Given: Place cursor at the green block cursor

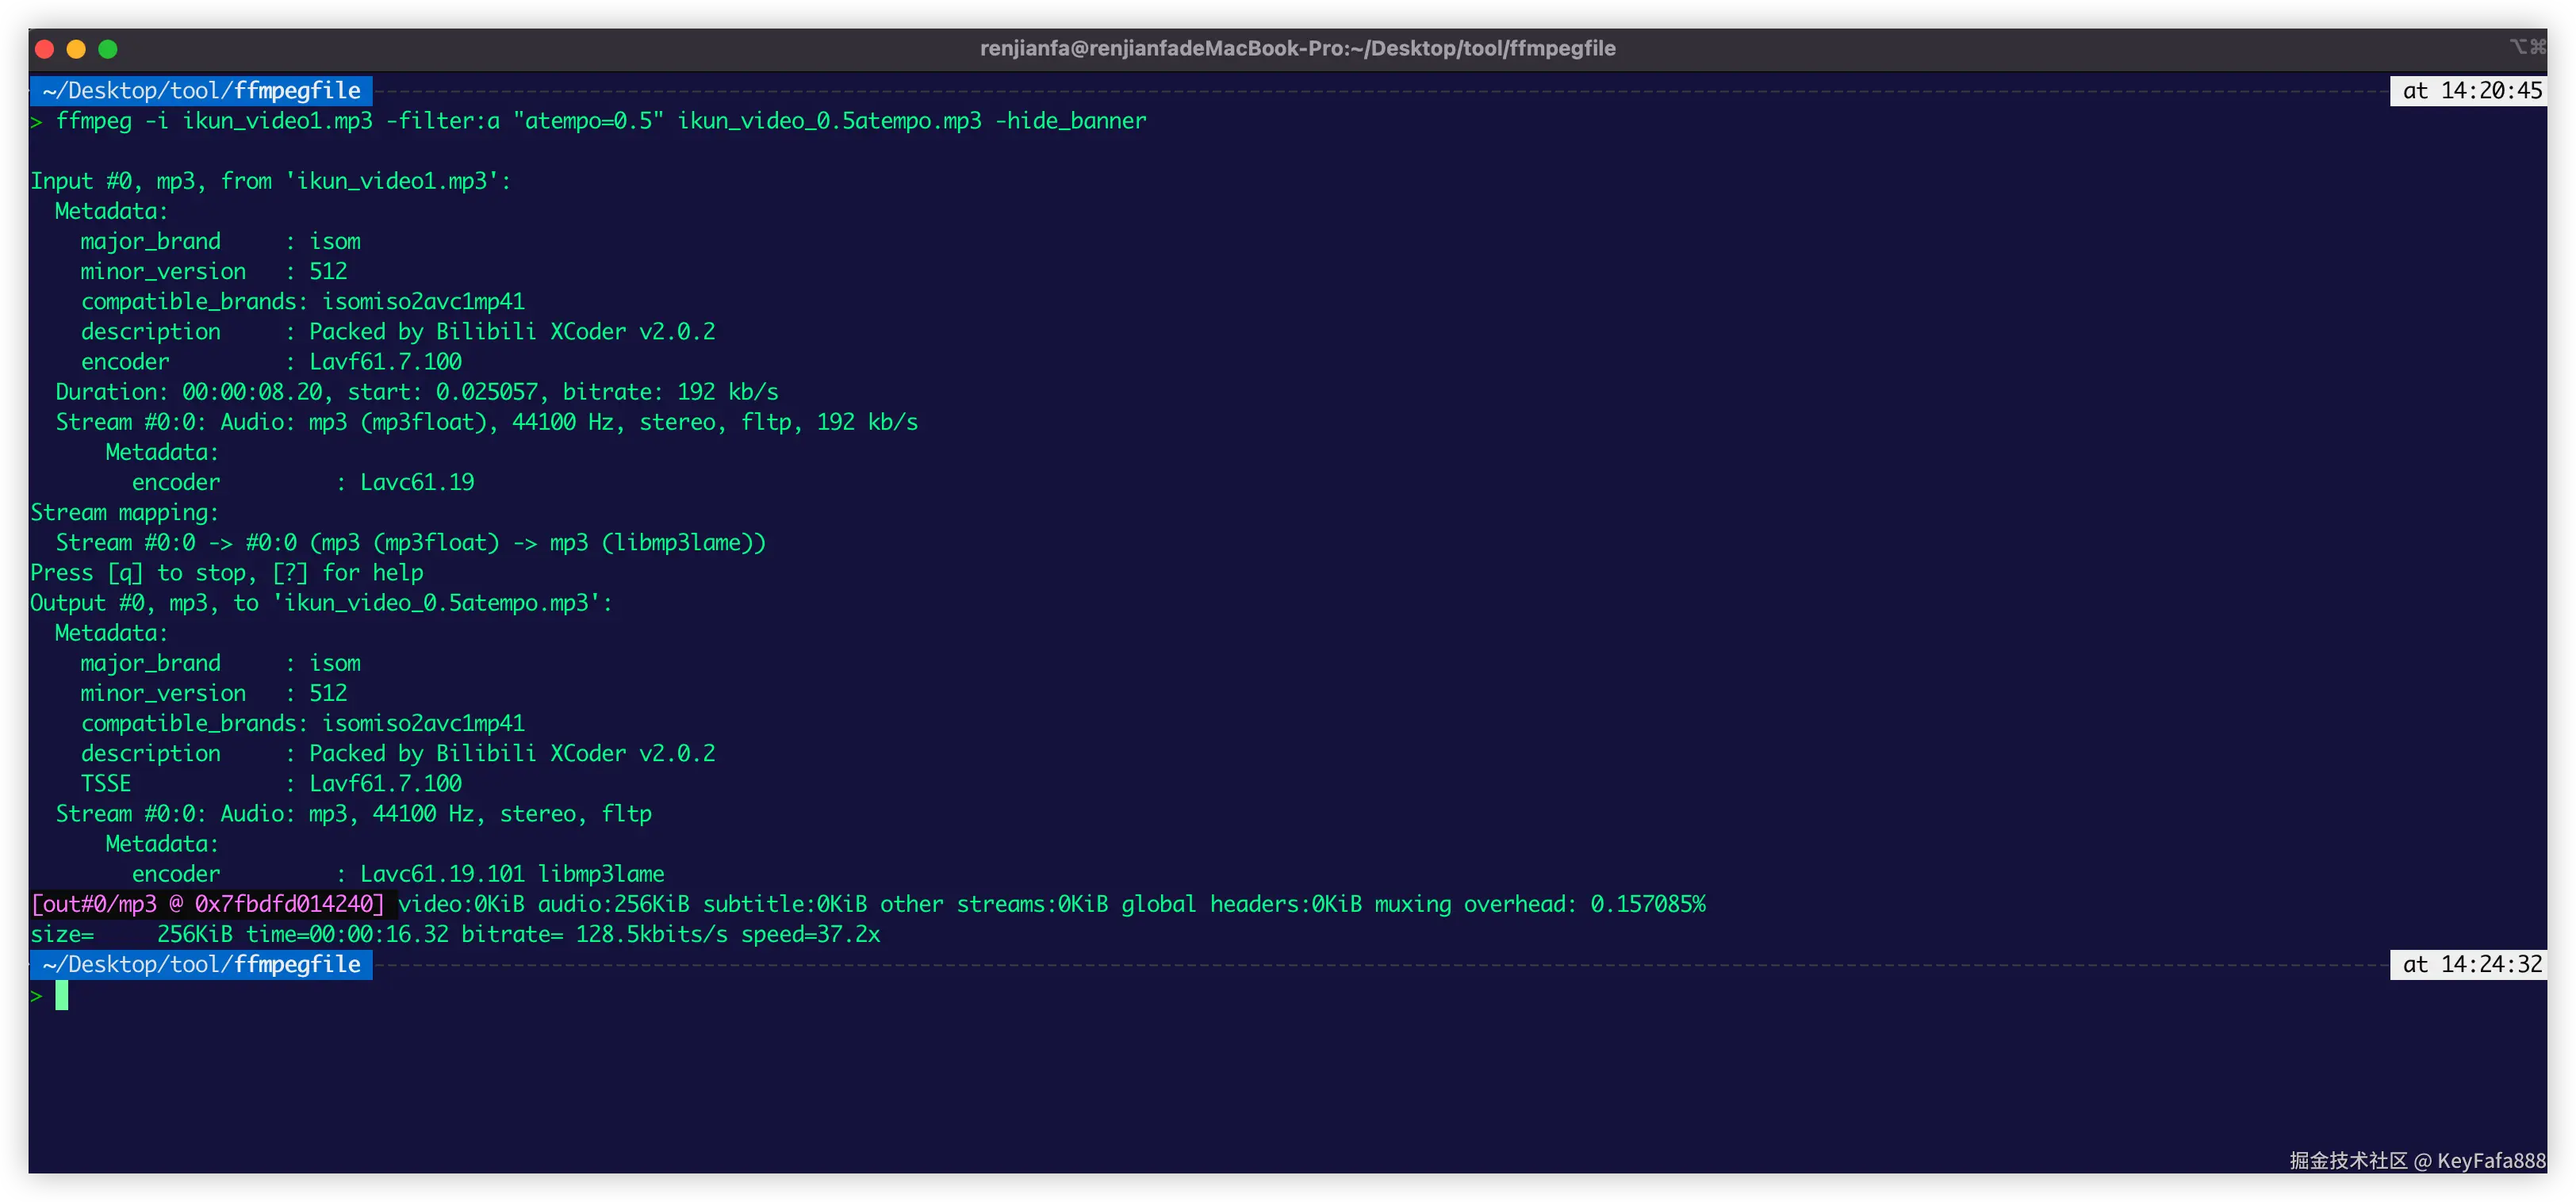Looking at the screenshot, I should pos(62,995).
